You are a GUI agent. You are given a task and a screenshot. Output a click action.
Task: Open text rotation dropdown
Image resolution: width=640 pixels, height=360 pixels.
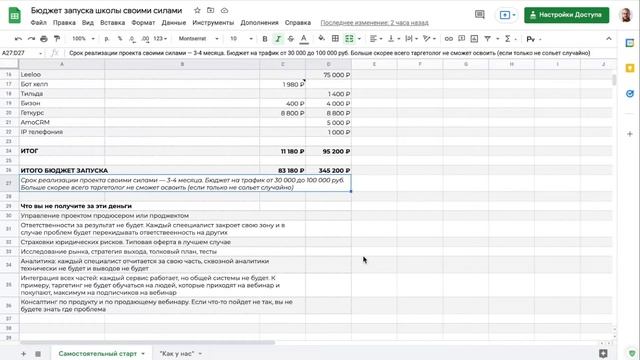pos(429,39)
